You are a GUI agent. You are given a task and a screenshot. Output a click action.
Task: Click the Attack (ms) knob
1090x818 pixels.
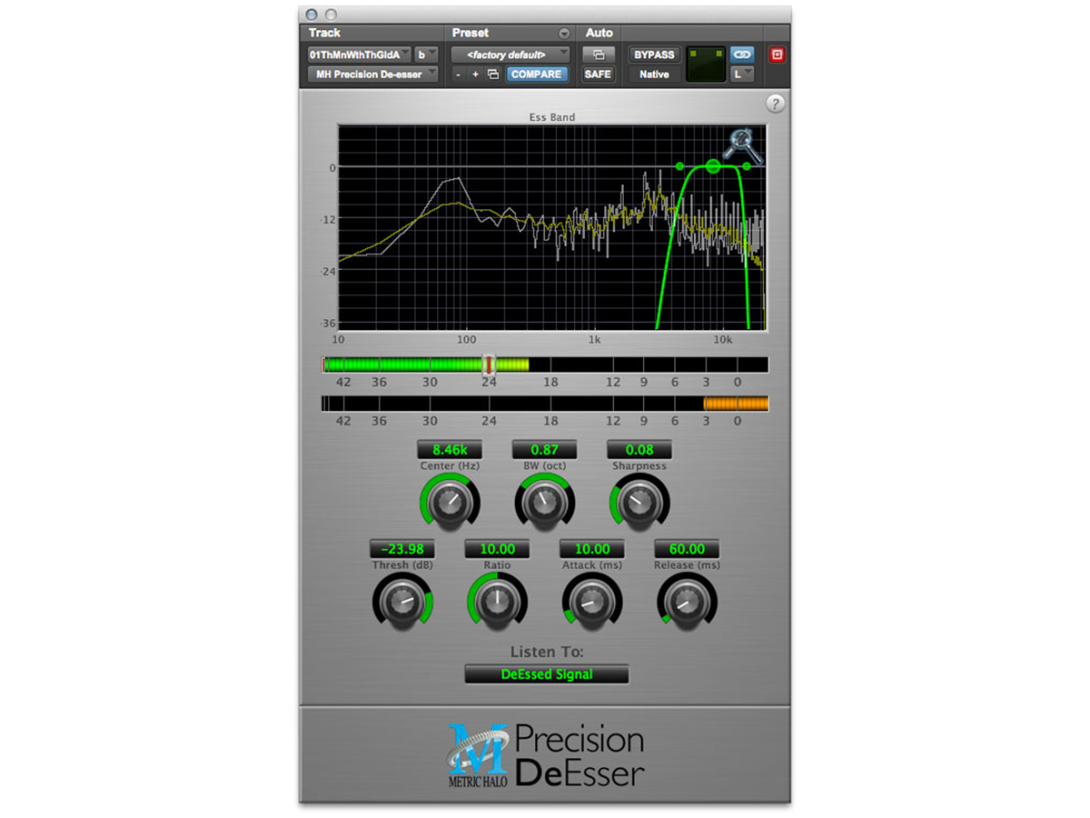click(592, 602)
